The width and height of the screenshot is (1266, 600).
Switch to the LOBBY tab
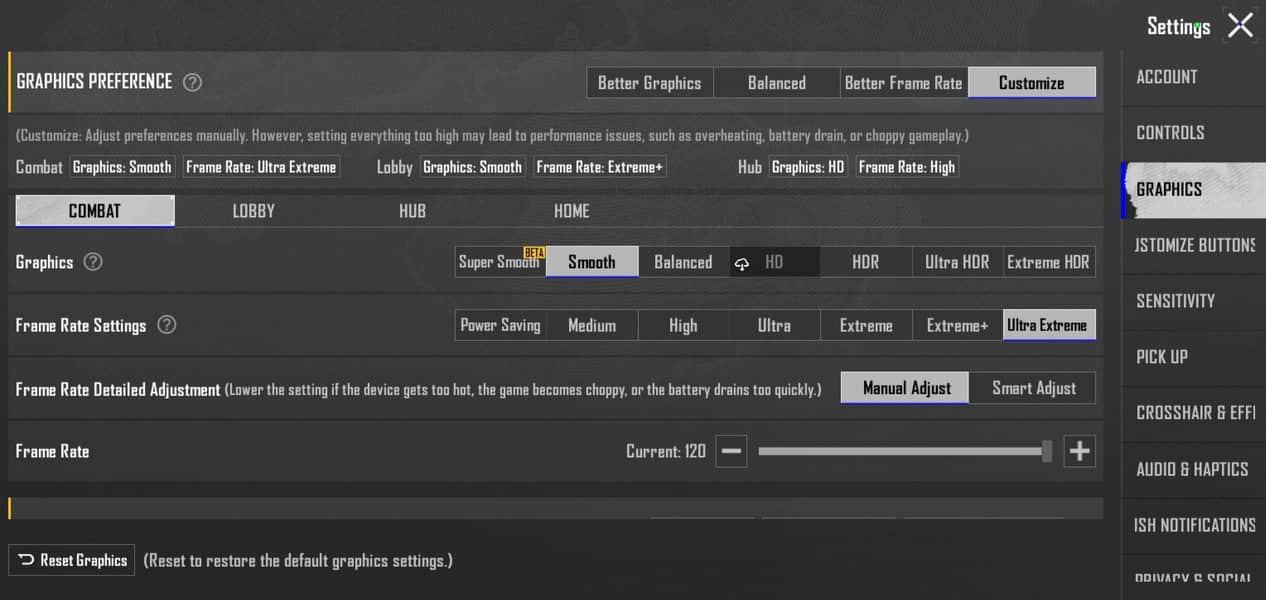click(253, 211)
